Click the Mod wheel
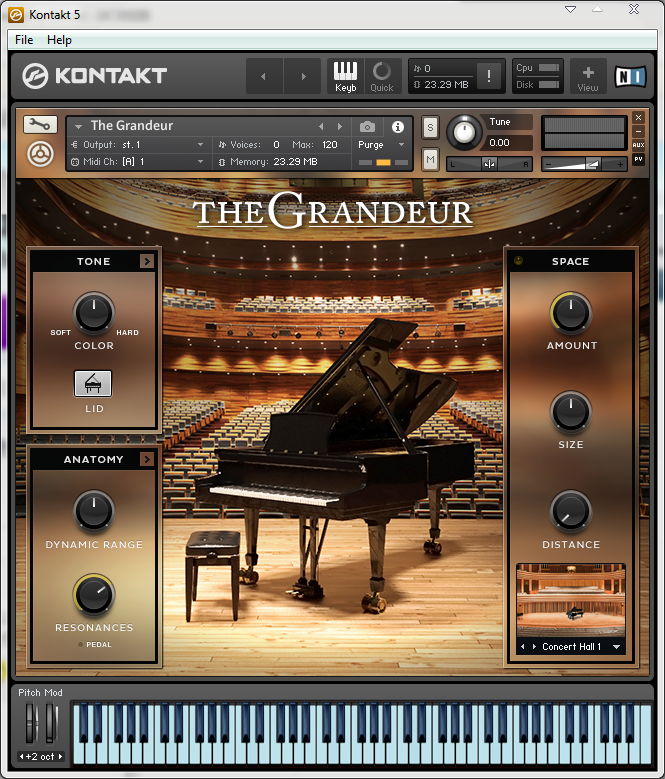 [x=52, y=723]
